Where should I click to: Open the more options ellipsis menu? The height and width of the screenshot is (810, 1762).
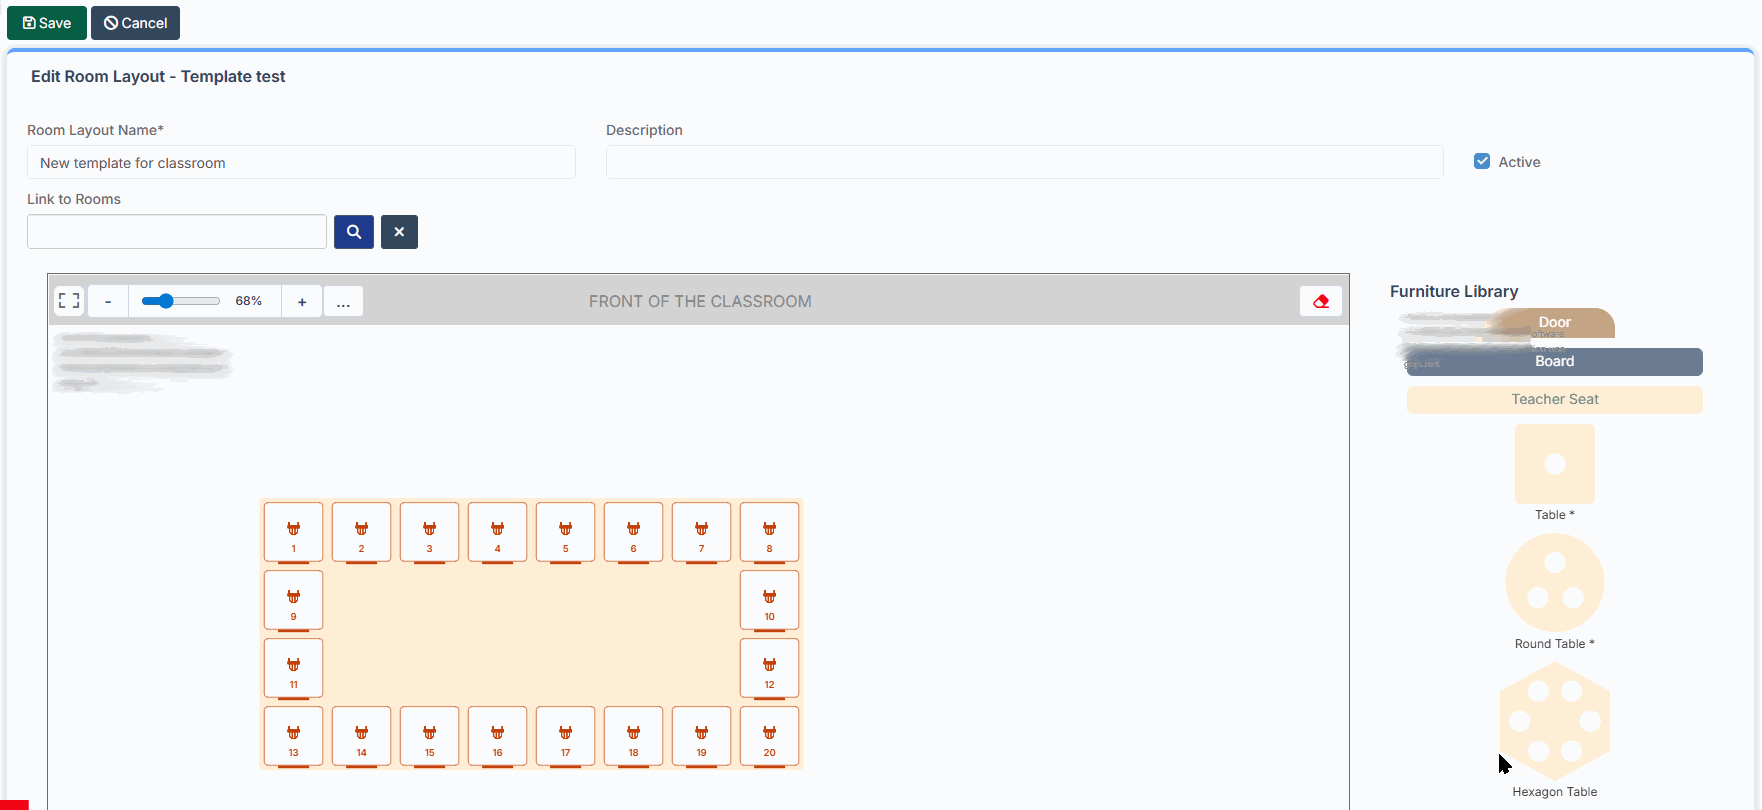tap(343, 301)
